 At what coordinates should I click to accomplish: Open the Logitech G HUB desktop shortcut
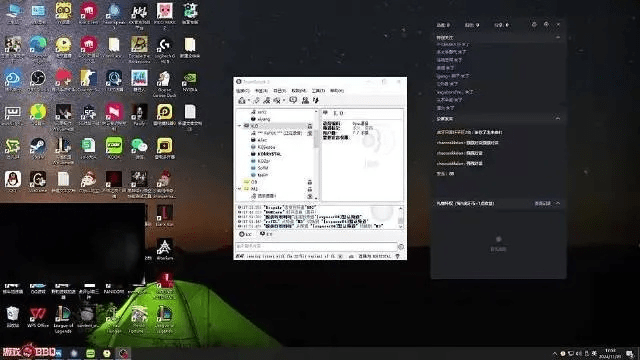[x=164, y=50]
